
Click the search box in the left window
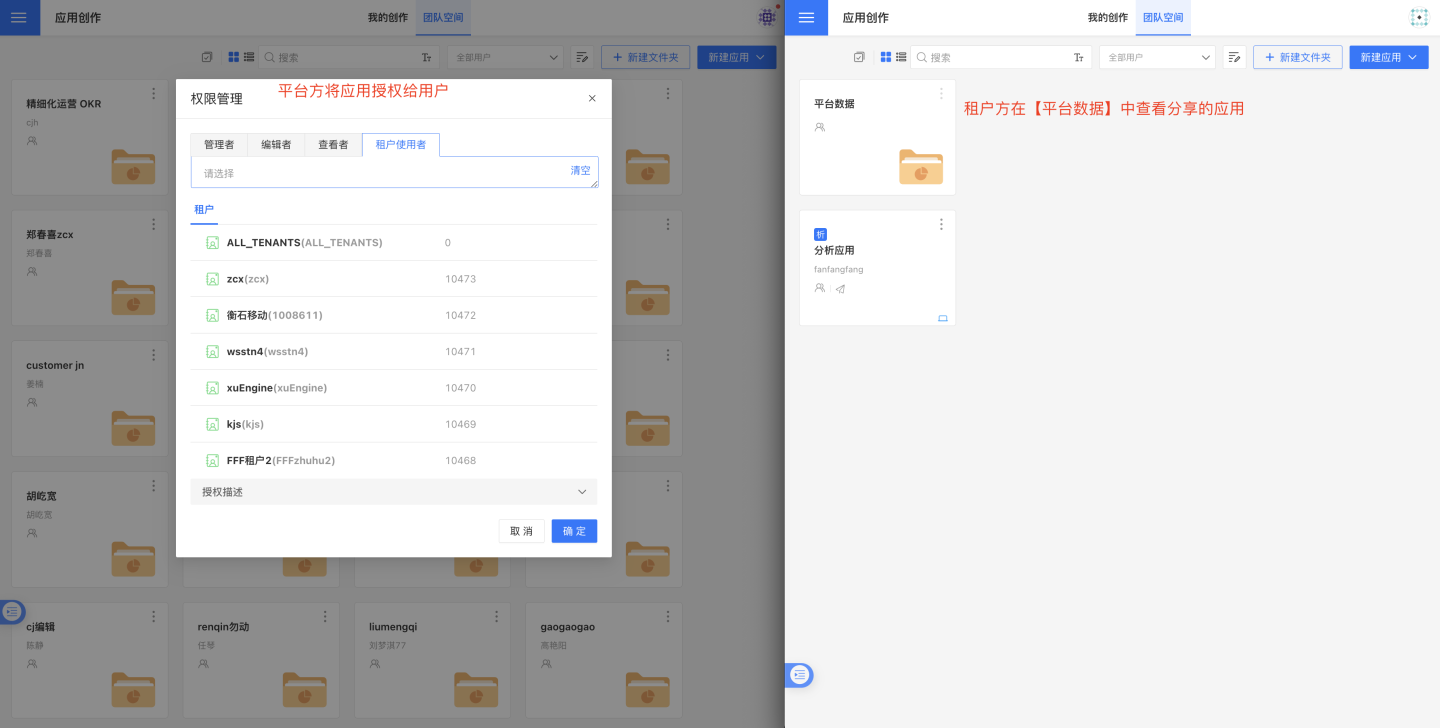coord(349,57)
